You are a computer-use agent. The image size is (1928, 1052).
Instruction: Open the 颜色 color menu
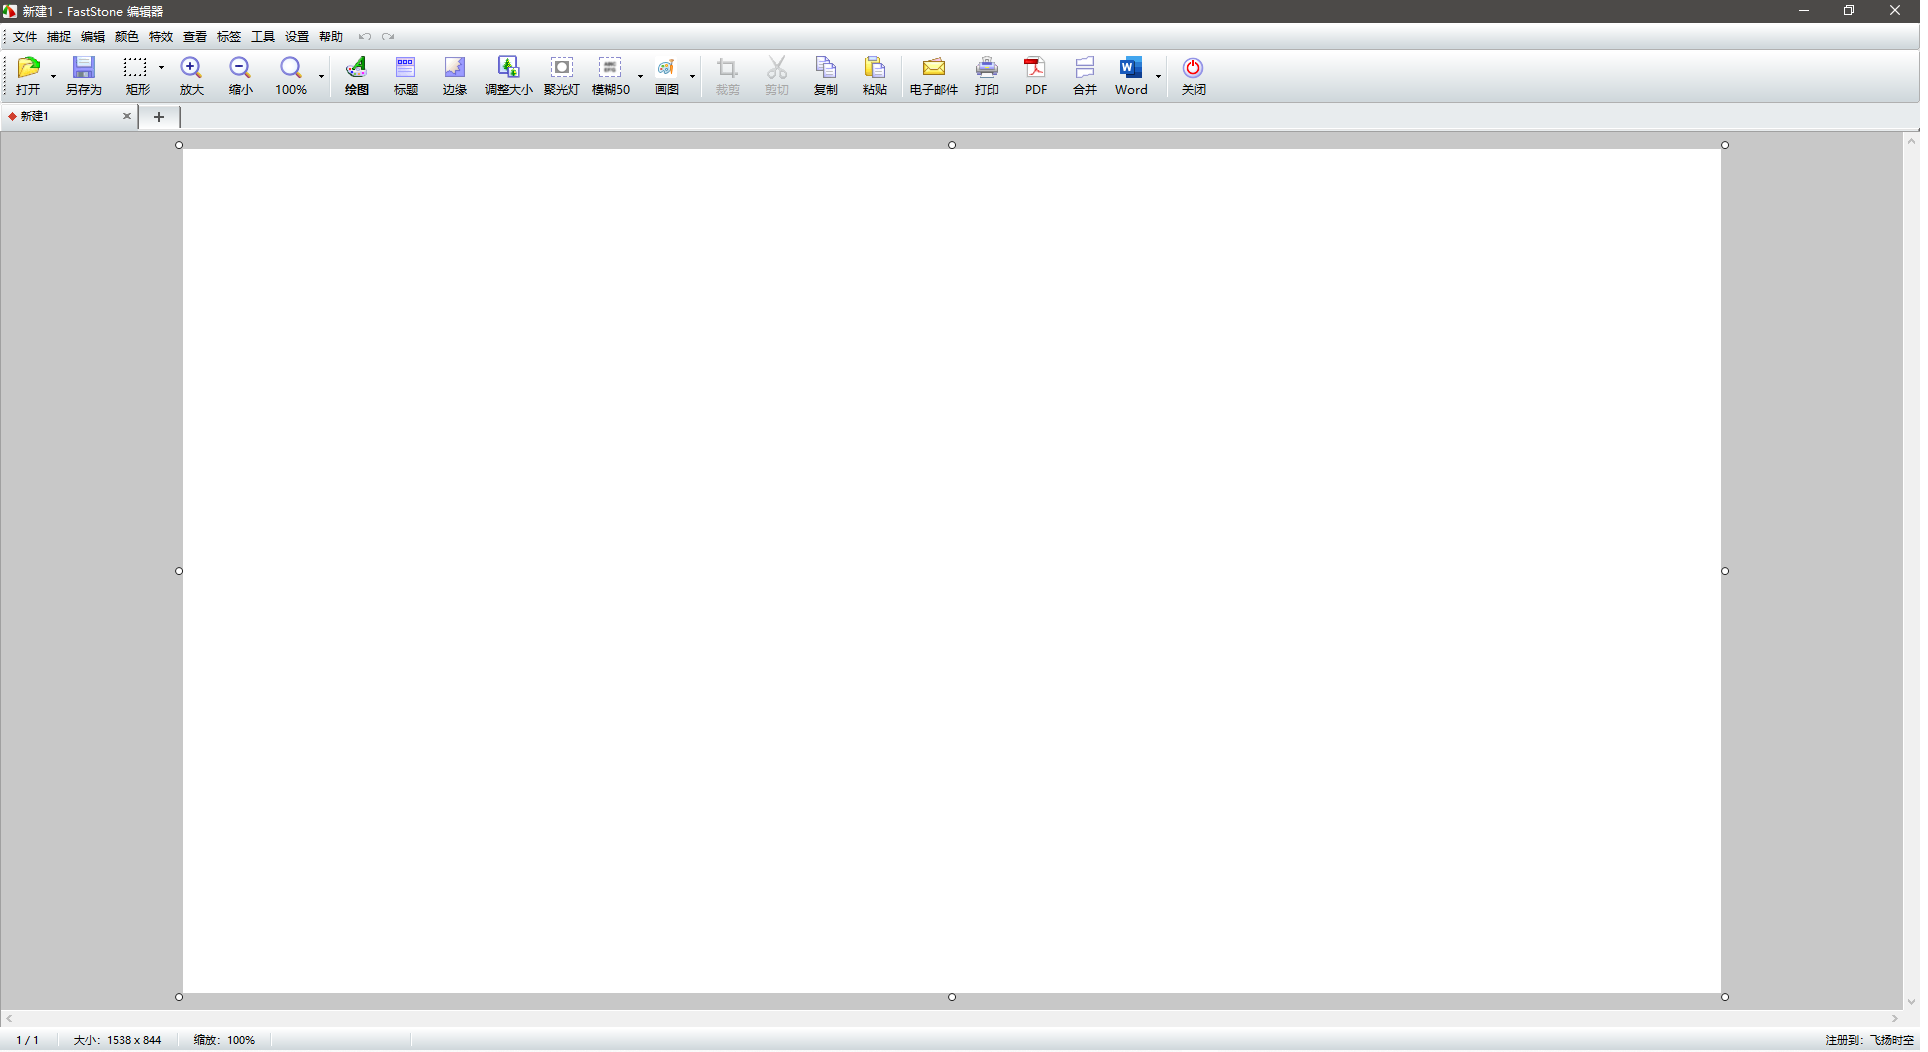click(x=127, y=37)
